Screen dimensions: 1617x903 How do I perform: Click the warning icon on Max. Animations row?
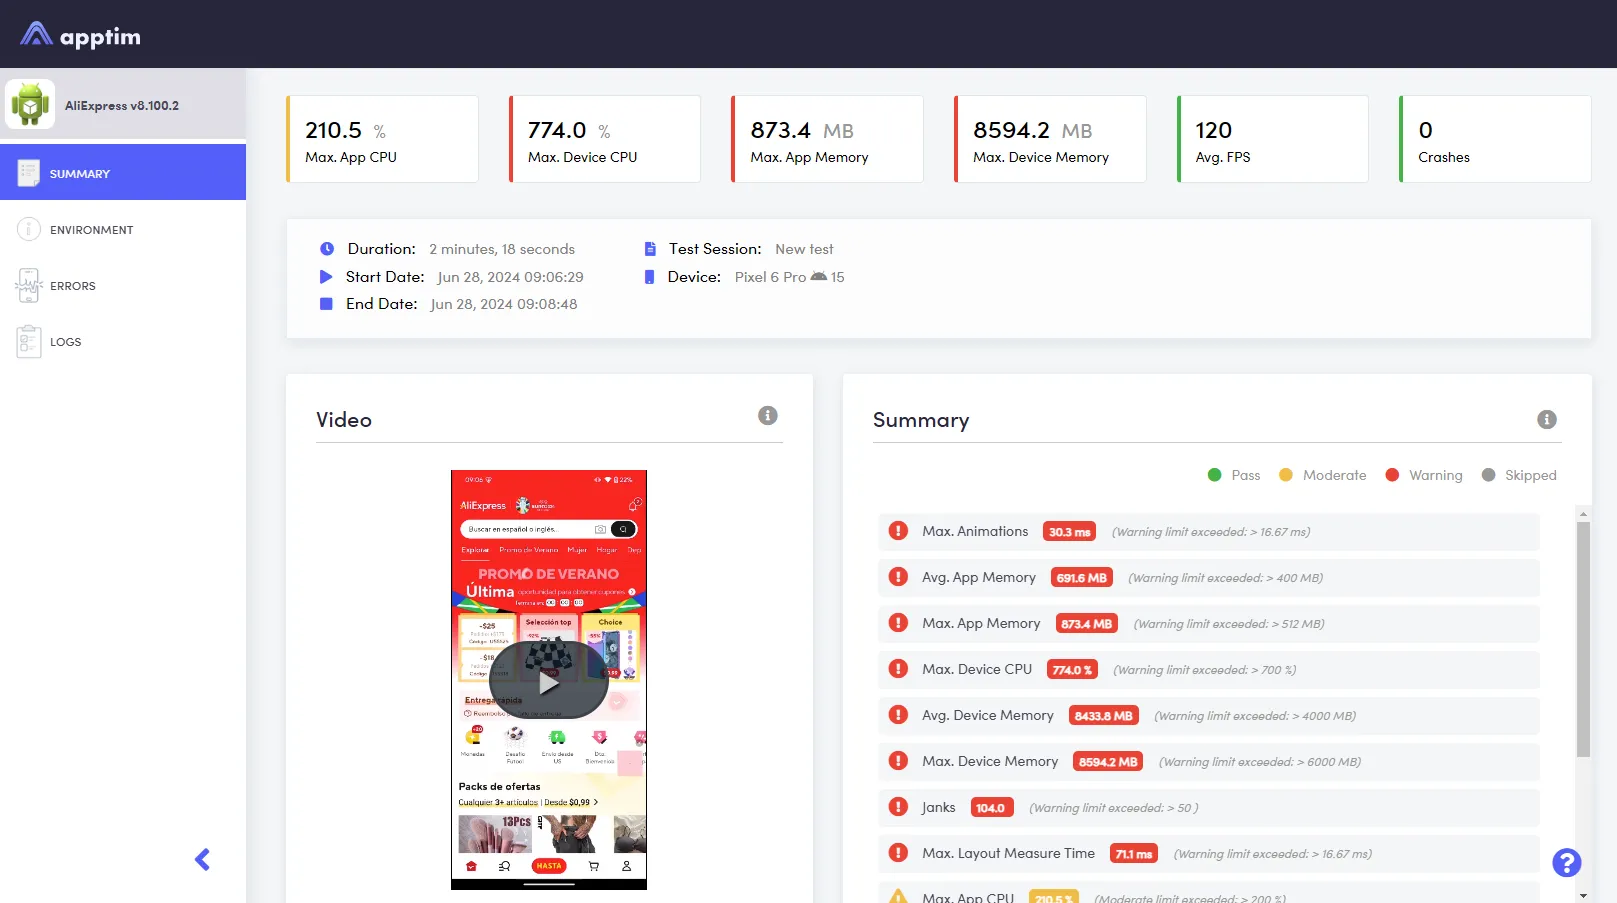pyautogui.click(x=898, y=531)
